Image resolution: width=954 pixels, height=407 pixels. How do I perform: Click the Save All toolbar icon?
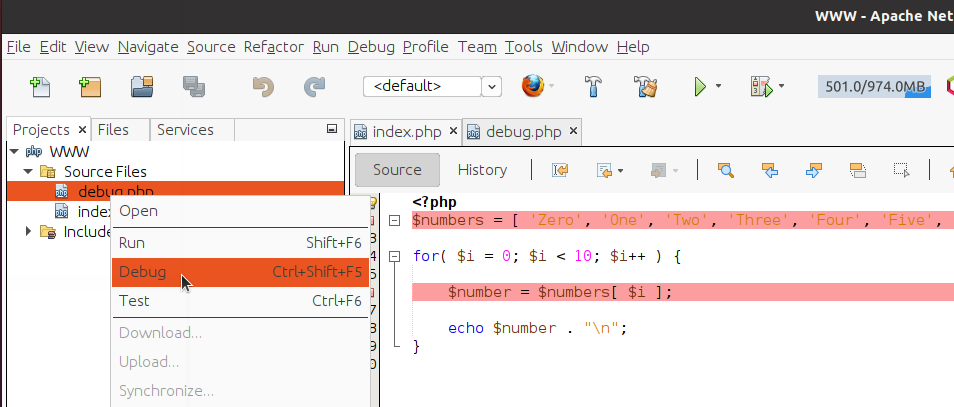point(193,86)
